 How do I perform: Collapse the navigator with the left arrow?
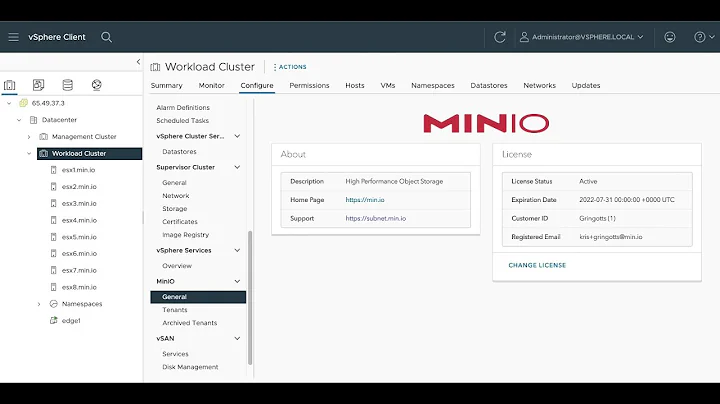(138, 62)
